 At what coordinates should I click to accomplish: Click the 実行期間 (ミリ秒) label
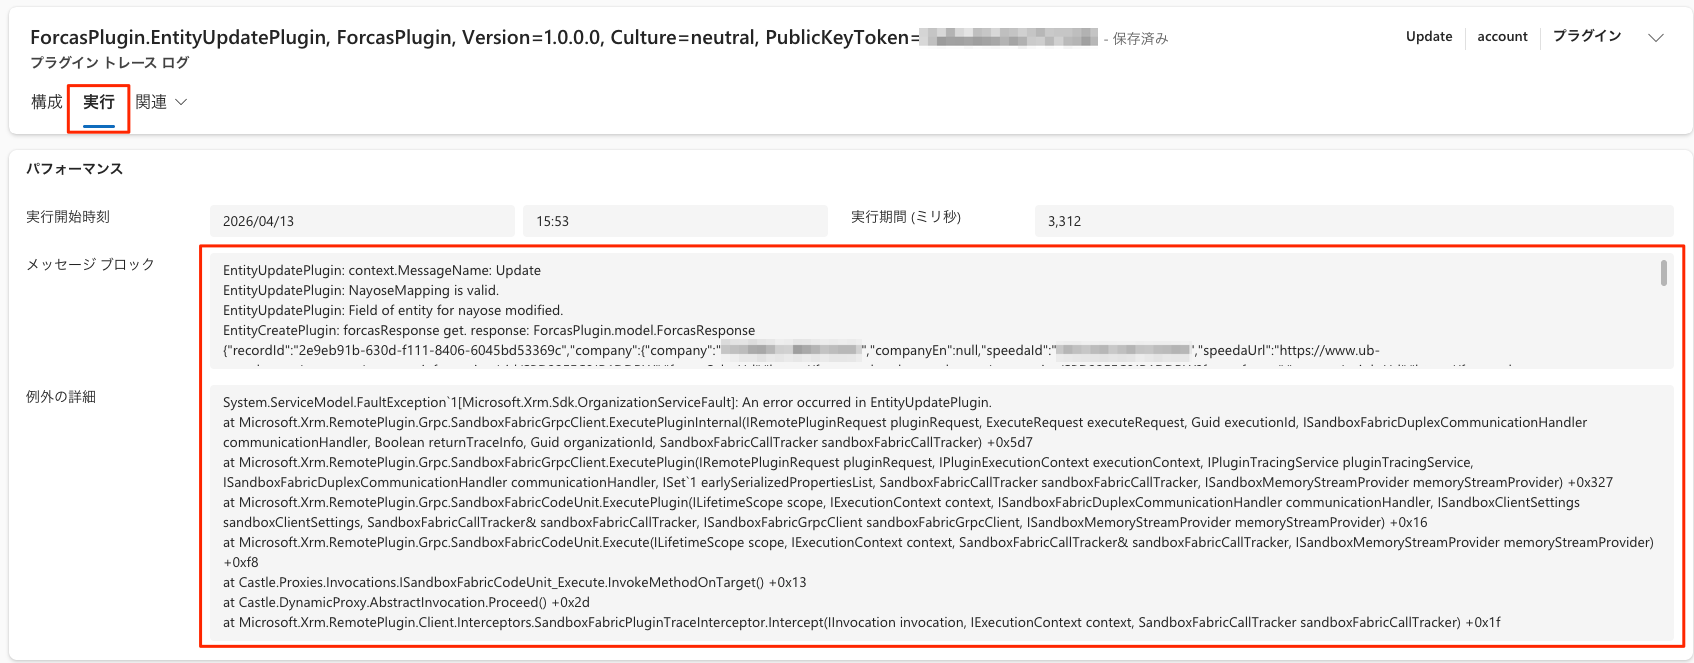point(905,217)
